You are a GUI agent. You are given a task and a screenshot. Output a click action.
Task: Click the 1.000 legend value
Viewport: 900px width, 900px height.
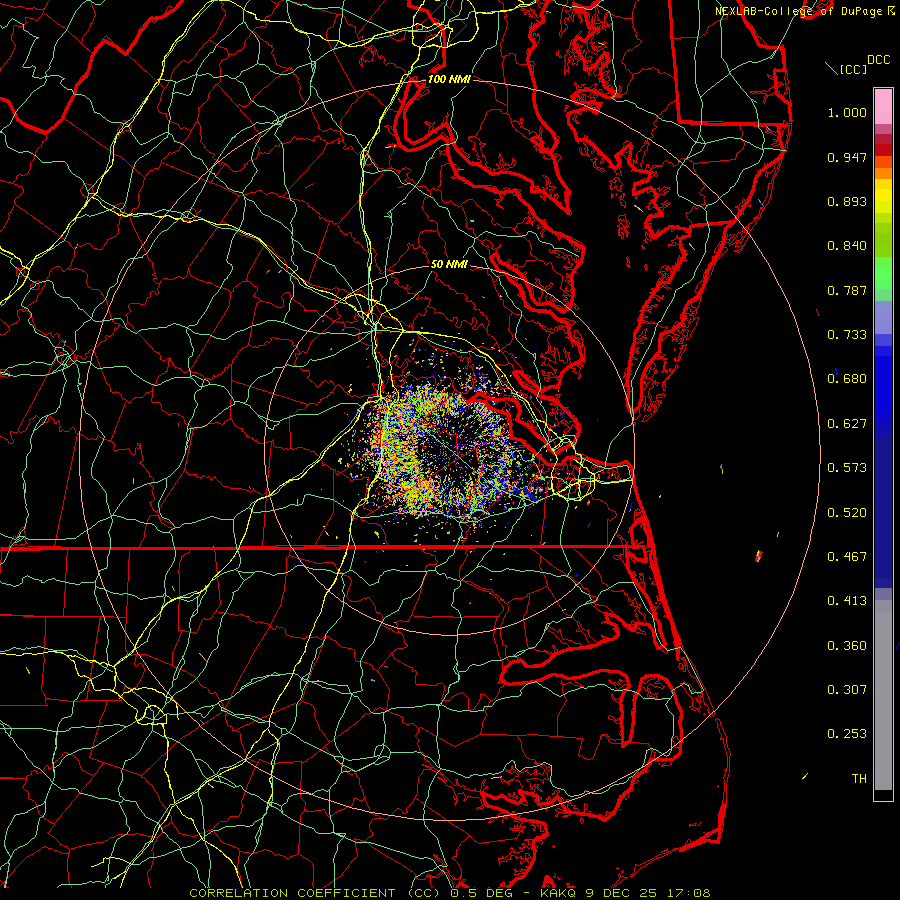pos(847,112)
